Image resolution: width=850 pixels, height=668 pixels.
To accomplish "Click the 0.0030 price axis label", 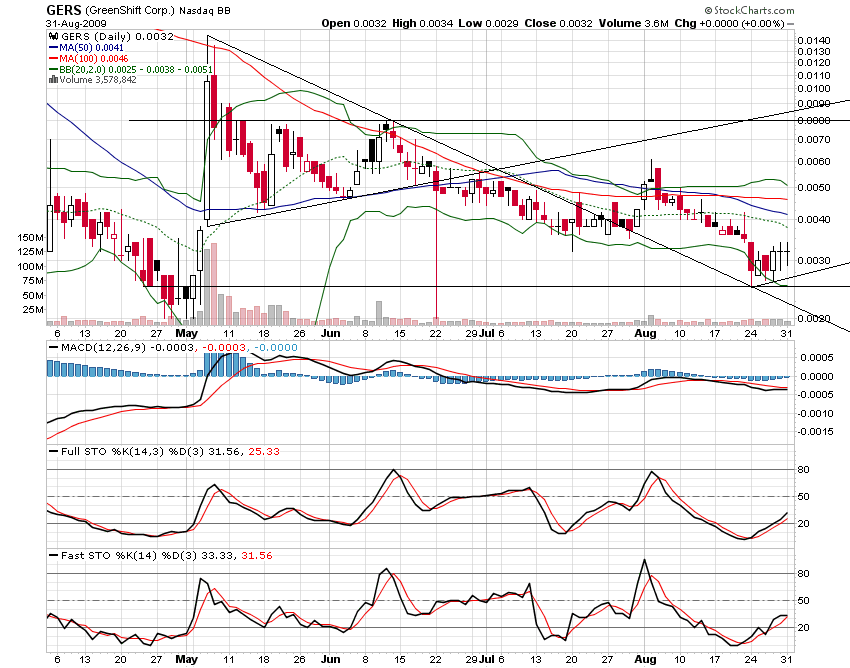I will click(x=814, y=261).
